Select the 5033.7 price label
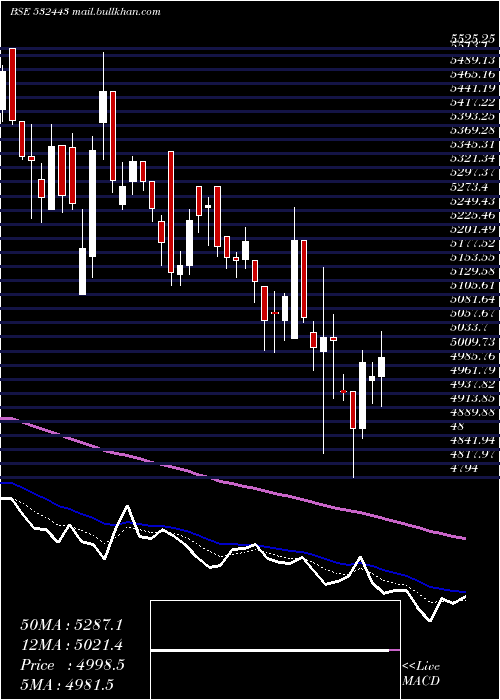Viewport: 500px width, 700px height. click(468, 327)
